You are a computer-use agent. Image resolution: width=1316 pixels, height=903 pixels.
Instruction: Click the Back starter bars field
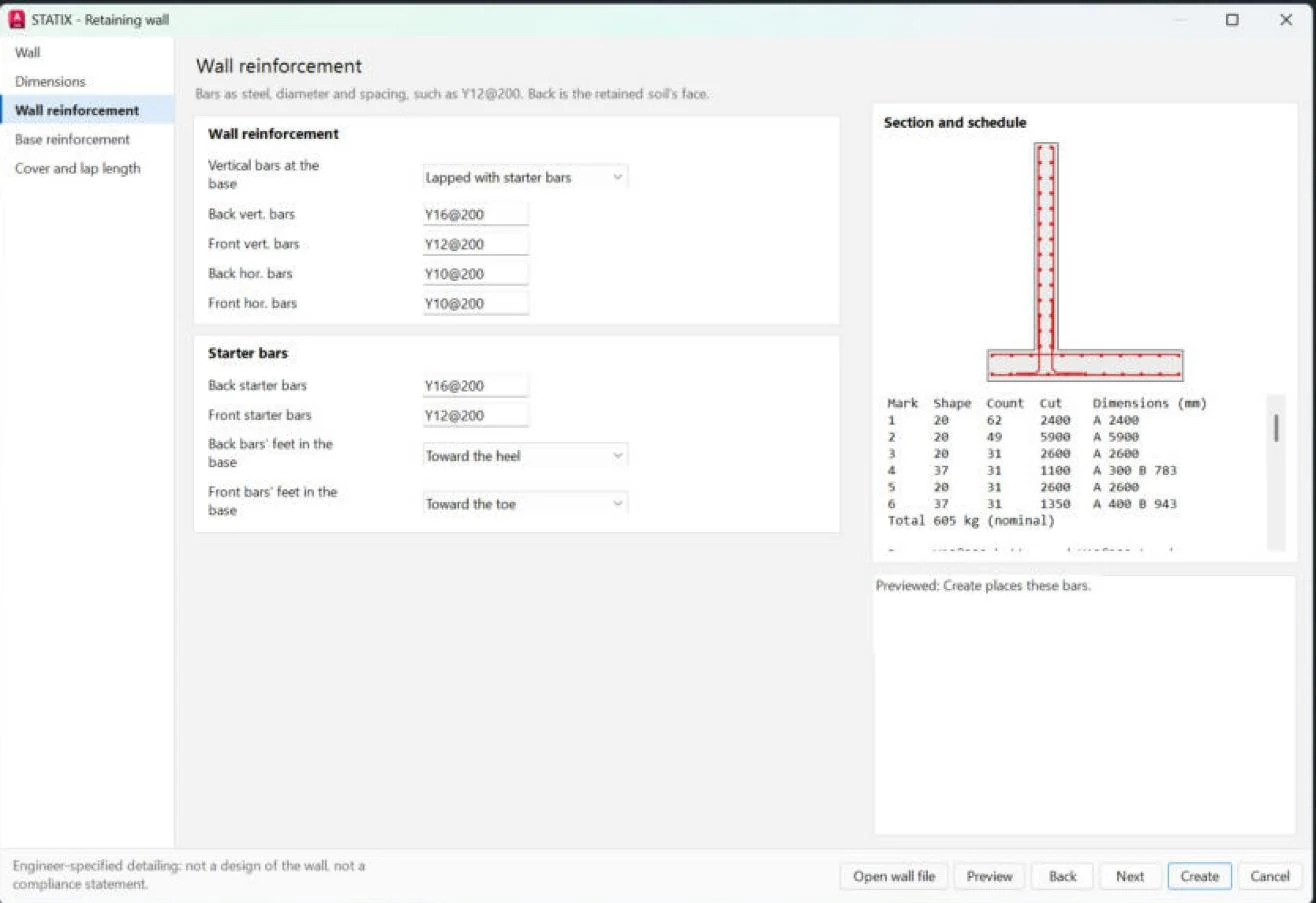(475, 385)
